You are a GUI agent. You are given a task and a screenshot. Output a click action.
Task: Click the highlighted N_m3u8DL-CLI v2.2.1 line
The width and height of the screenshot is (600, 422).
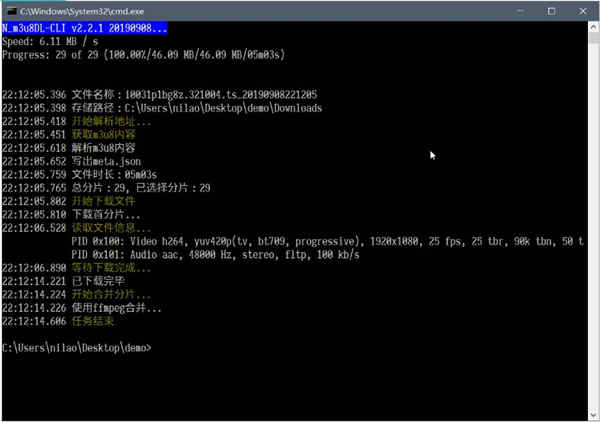coord(85,28)
